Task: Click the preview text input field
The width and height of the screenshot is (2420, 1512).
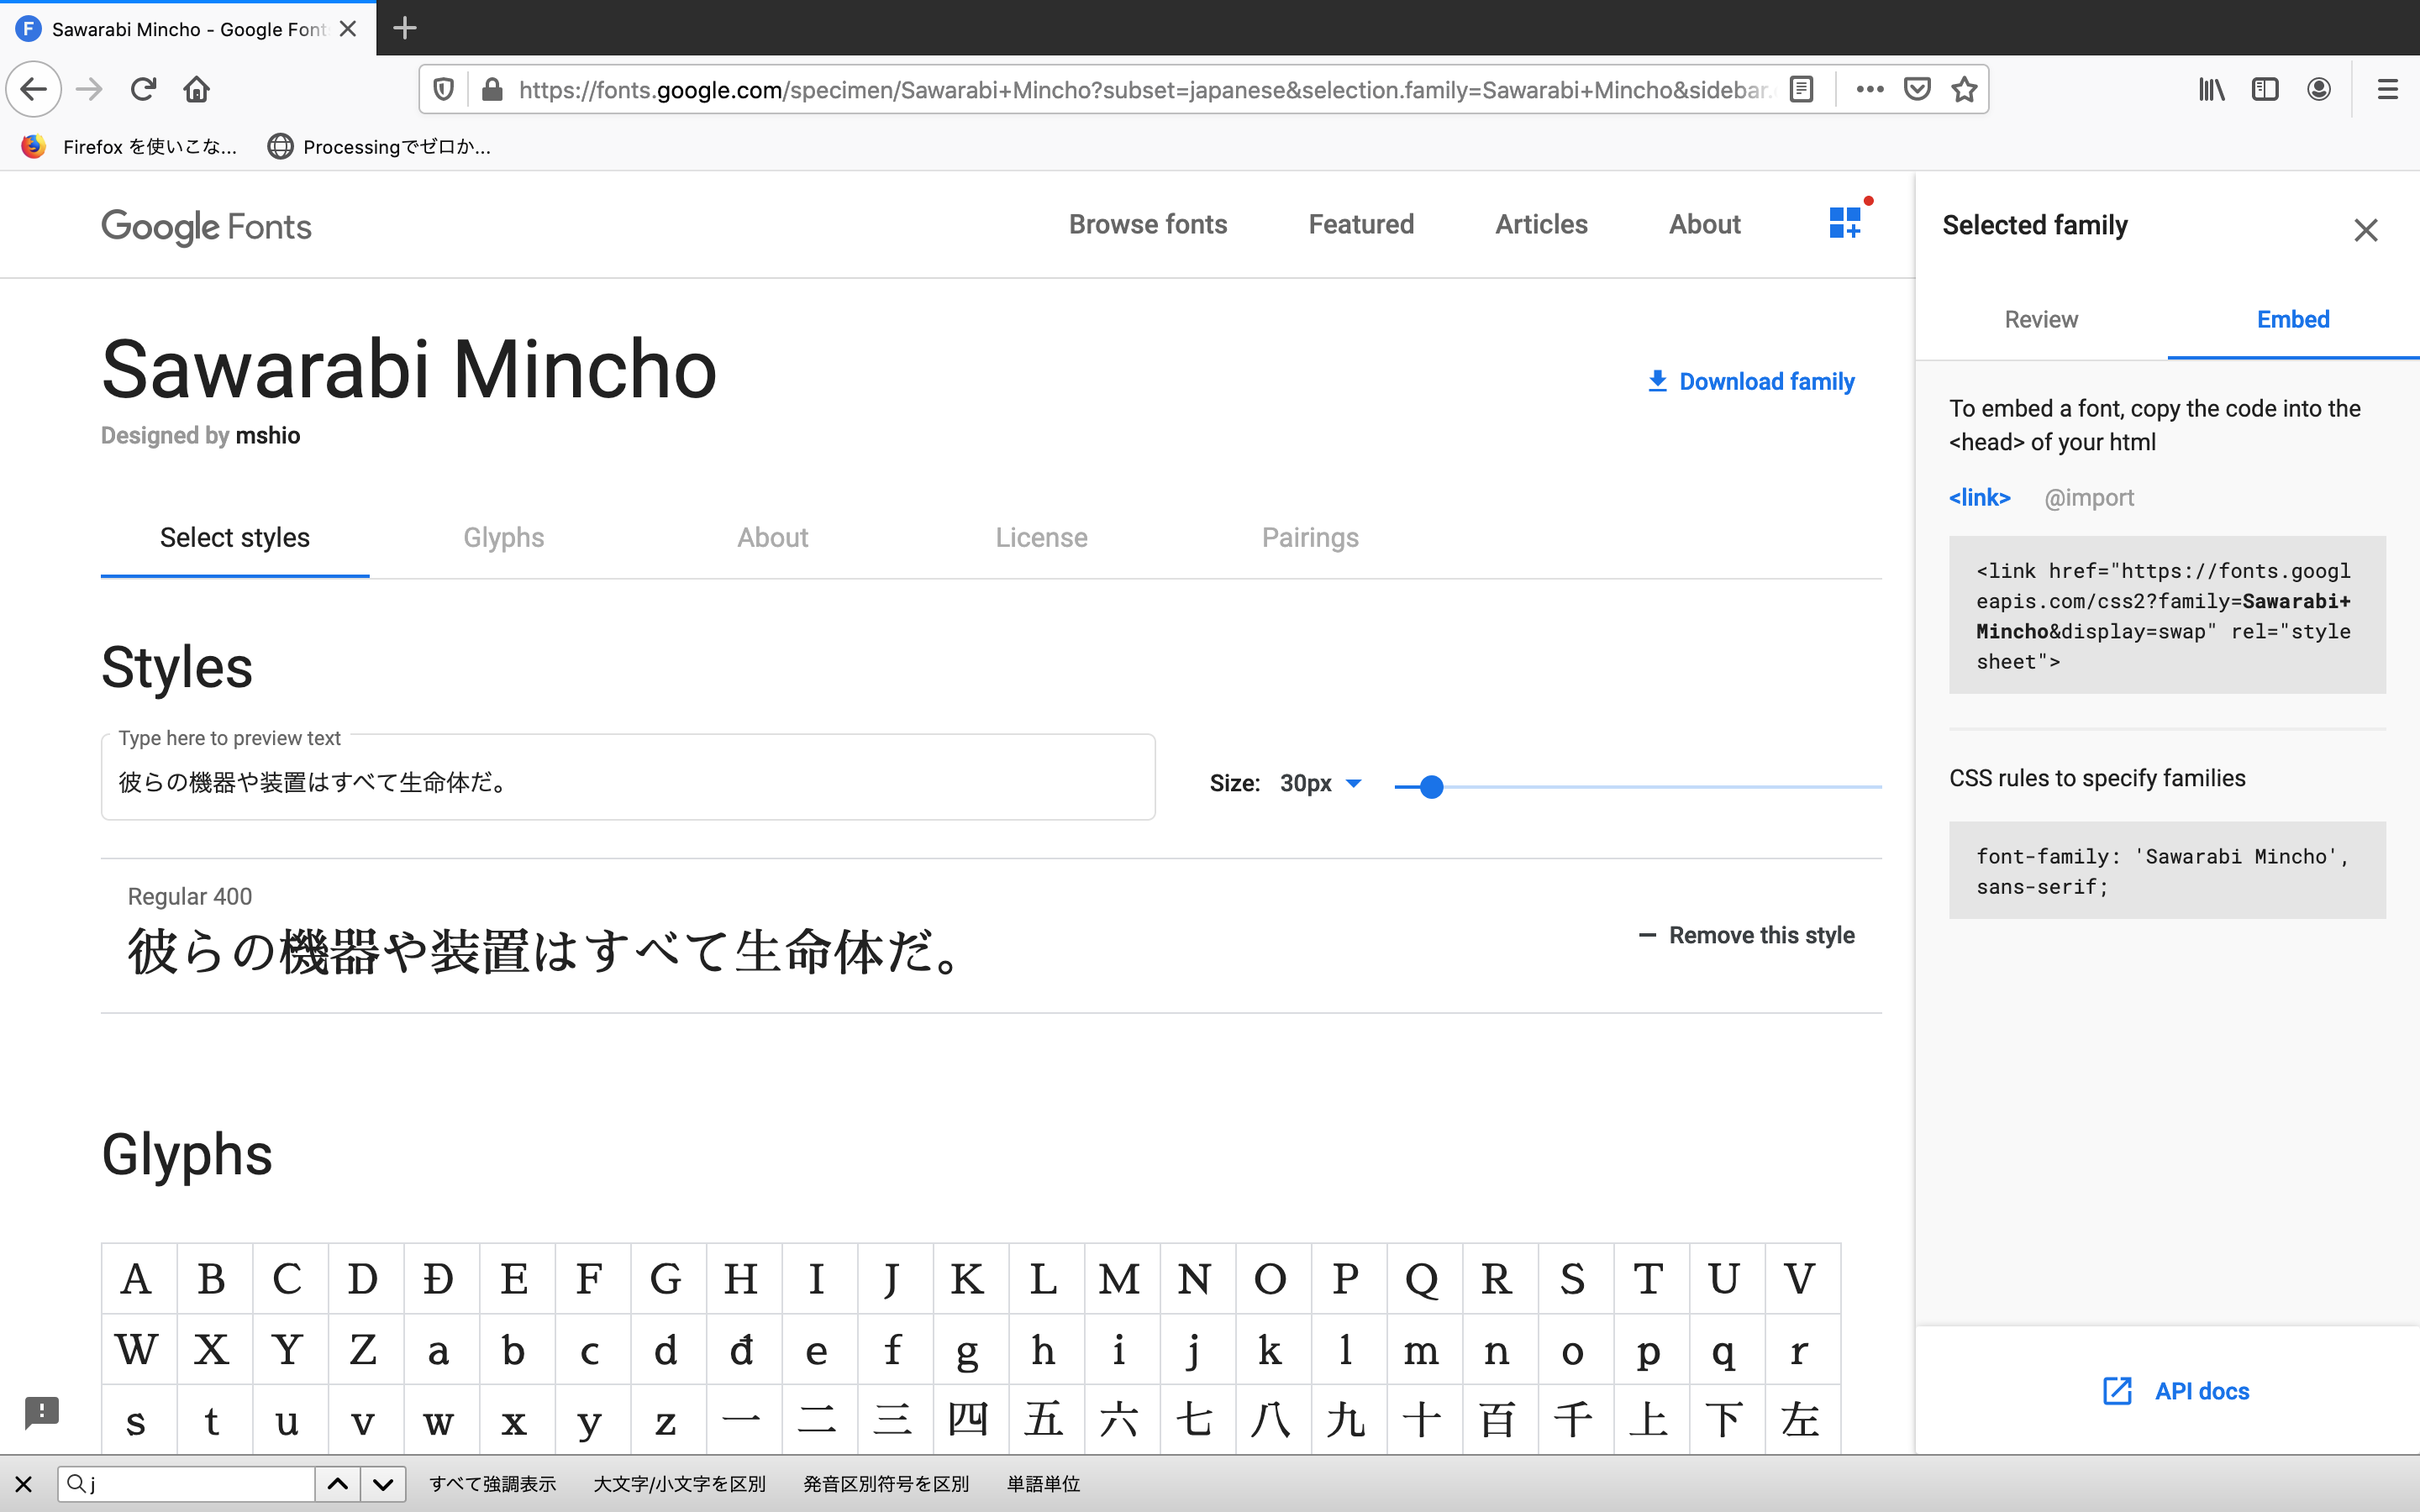Action: [627, 781]
